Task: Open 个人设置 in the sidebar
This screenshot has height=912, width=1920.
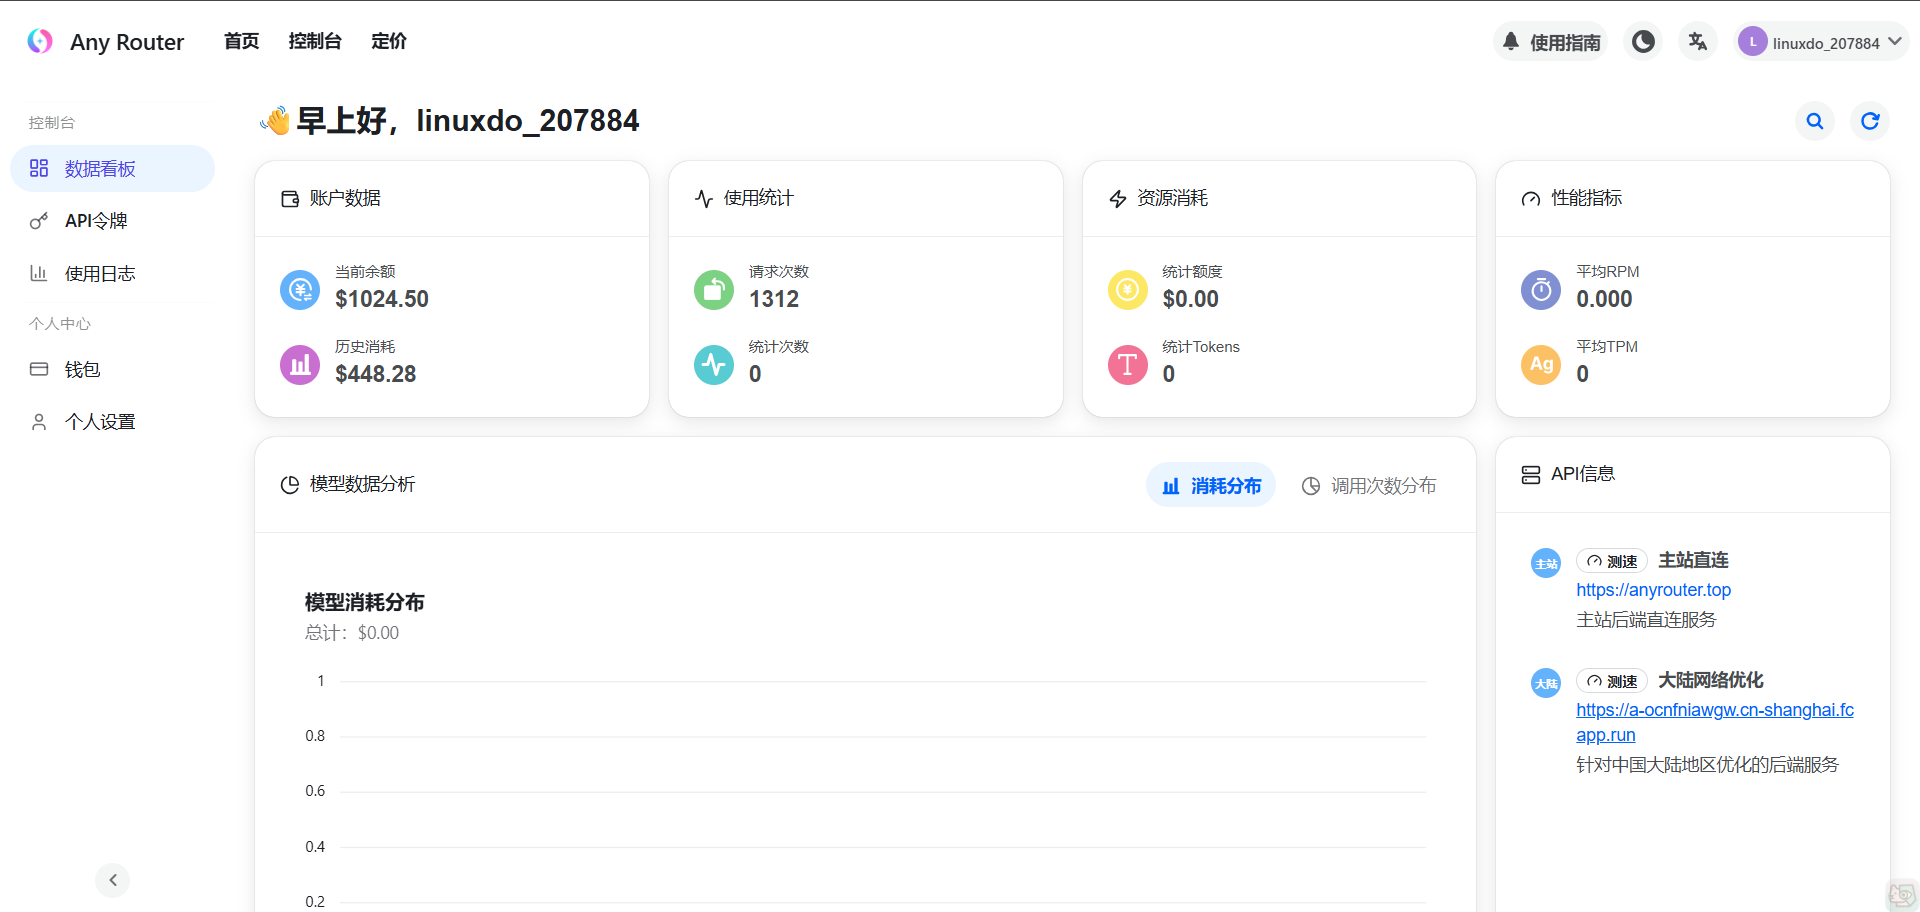Action: pos(112,422)
